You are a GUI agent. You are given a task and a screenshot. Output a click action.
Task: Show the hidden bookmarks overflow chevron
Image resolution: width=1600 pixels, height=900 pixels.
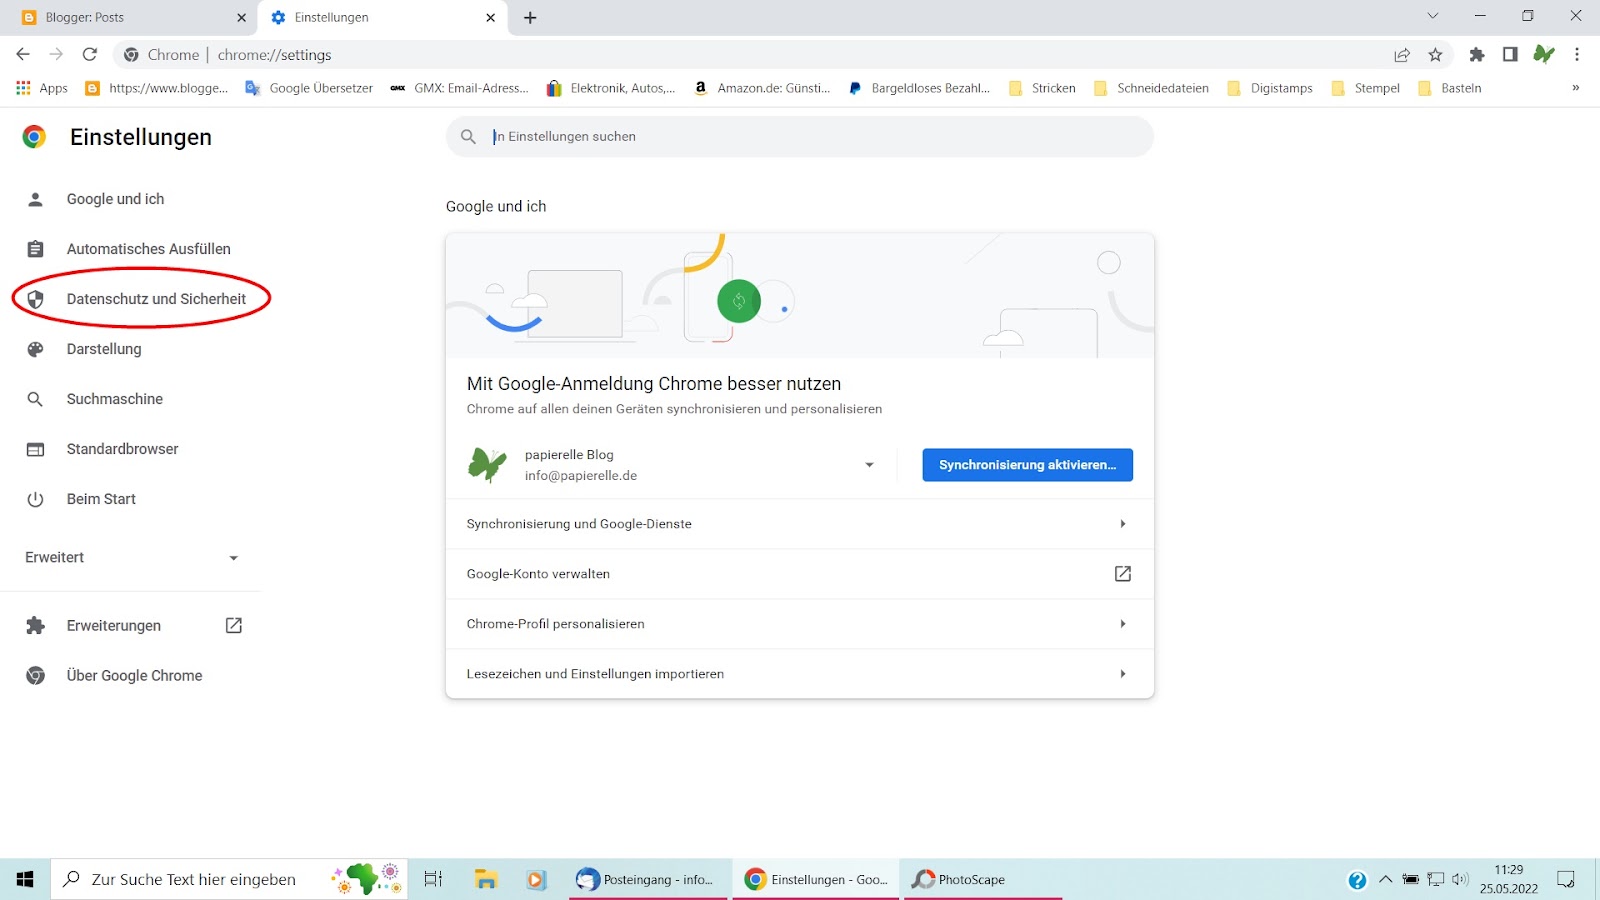point(1575,88)
